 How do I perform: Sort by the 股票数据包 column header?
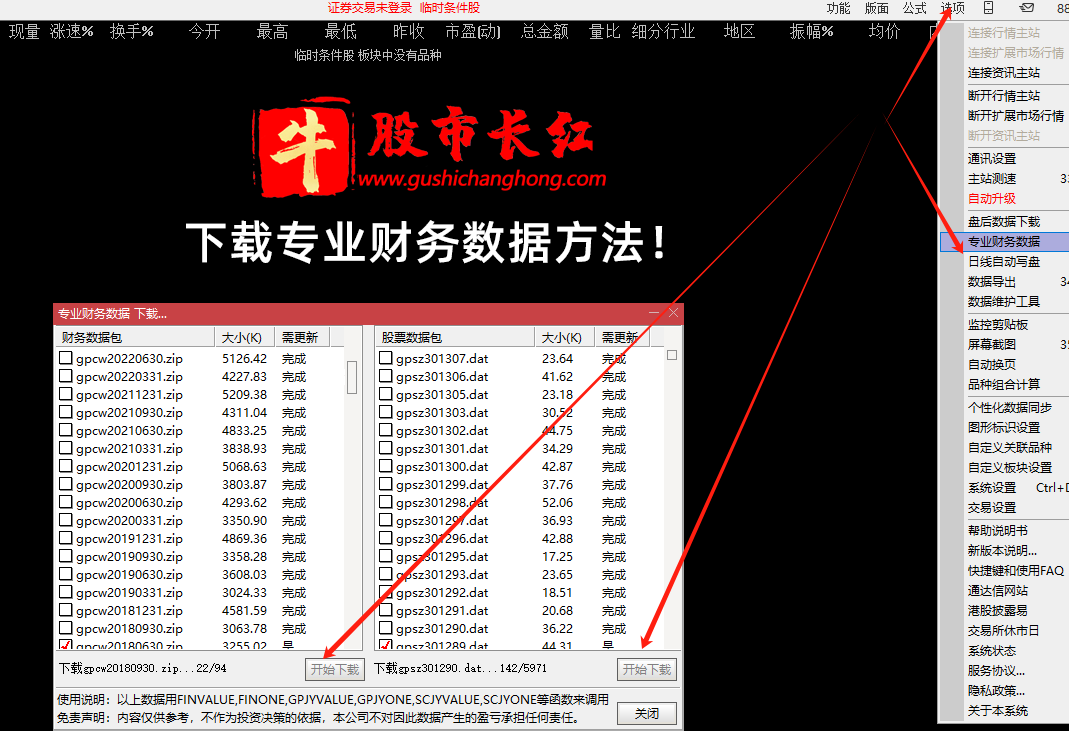point(455,337)
